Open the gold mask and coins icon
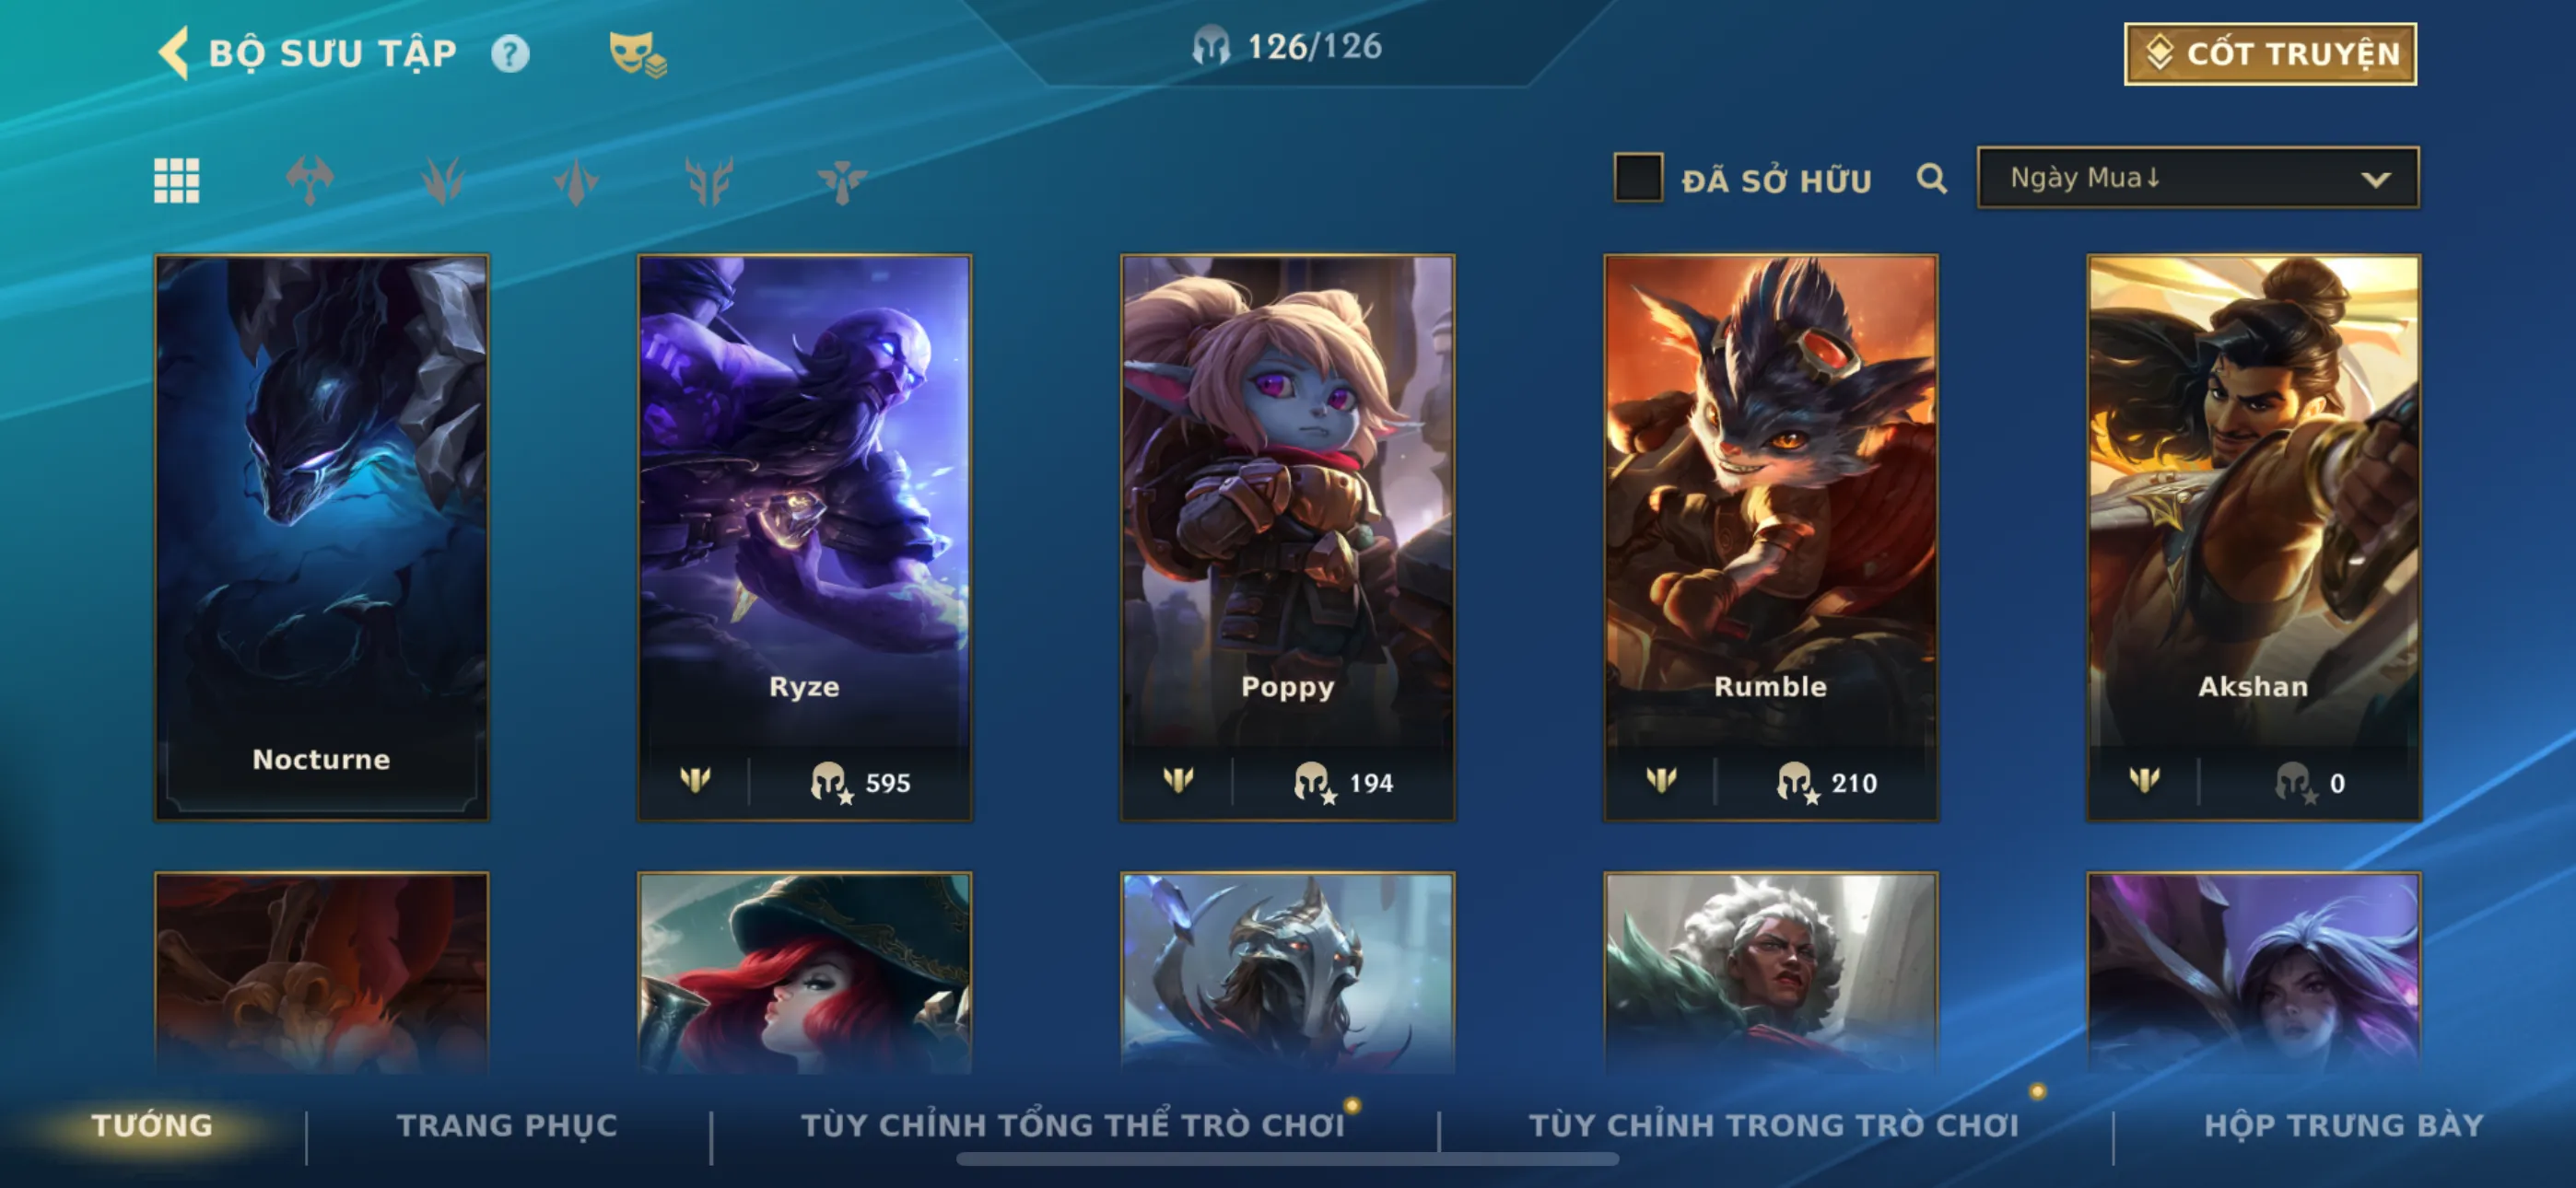 [637, 53]
